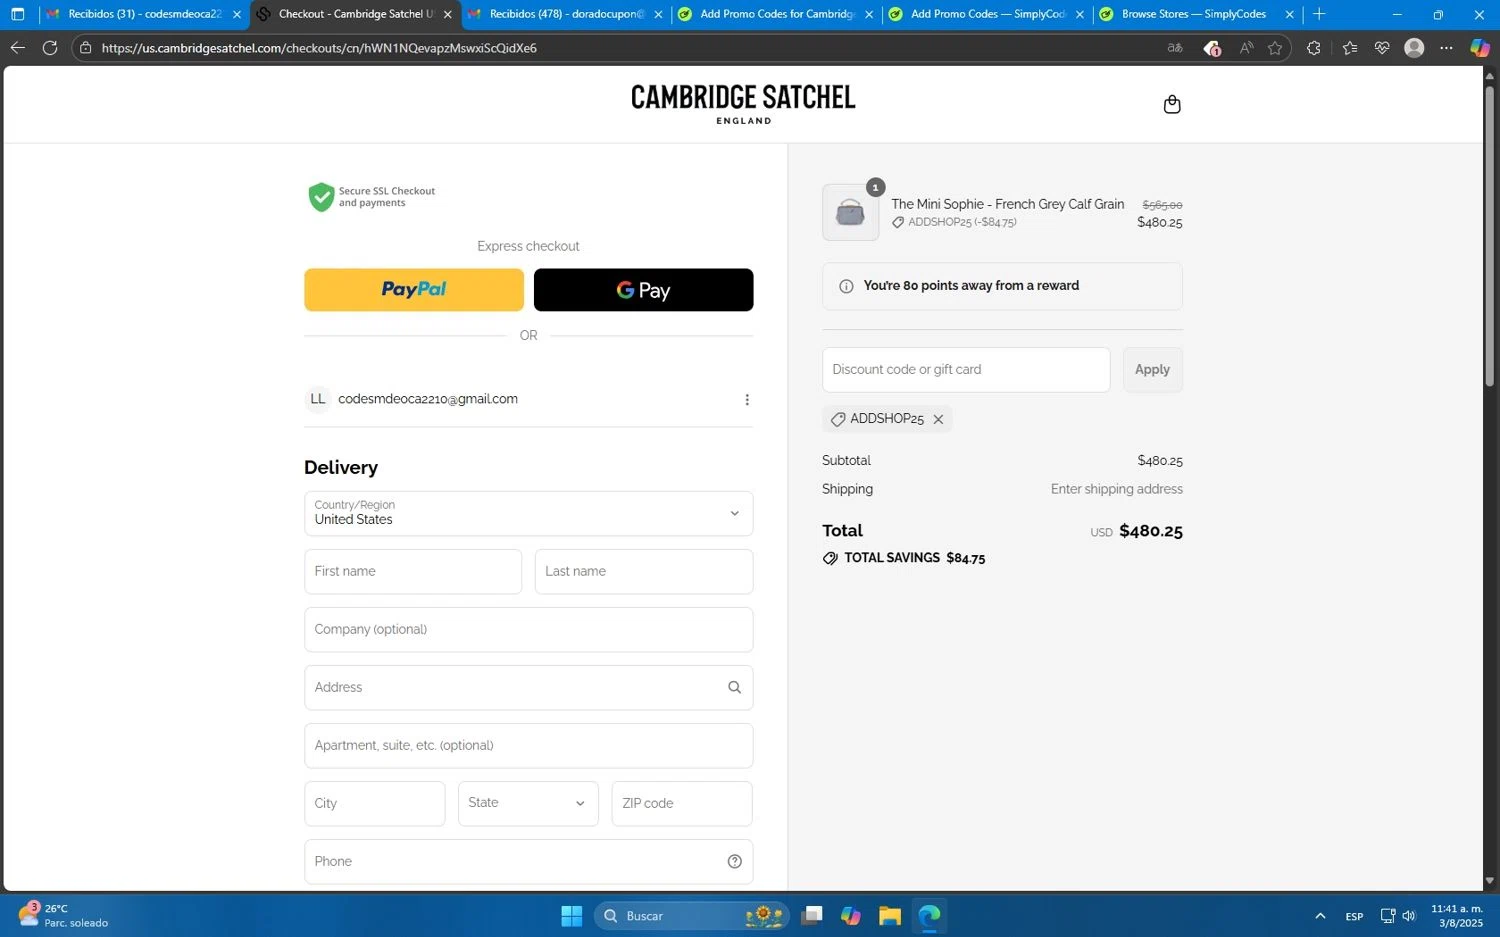Switch to Add Promo Codes for Cambridge tab

(776, 14)
